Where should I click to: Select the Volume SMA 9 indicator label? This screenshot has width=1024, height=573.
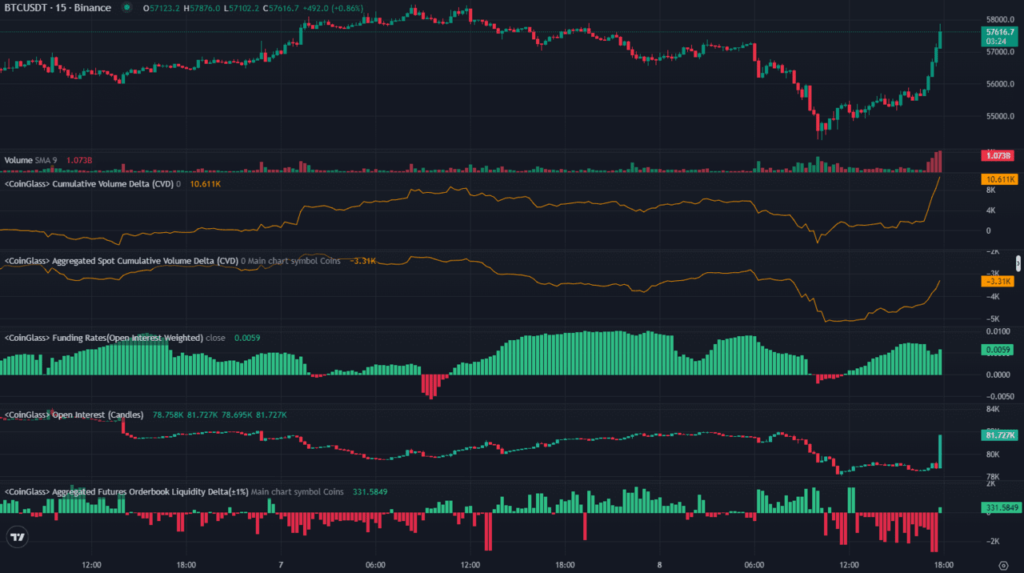(31, 160)
